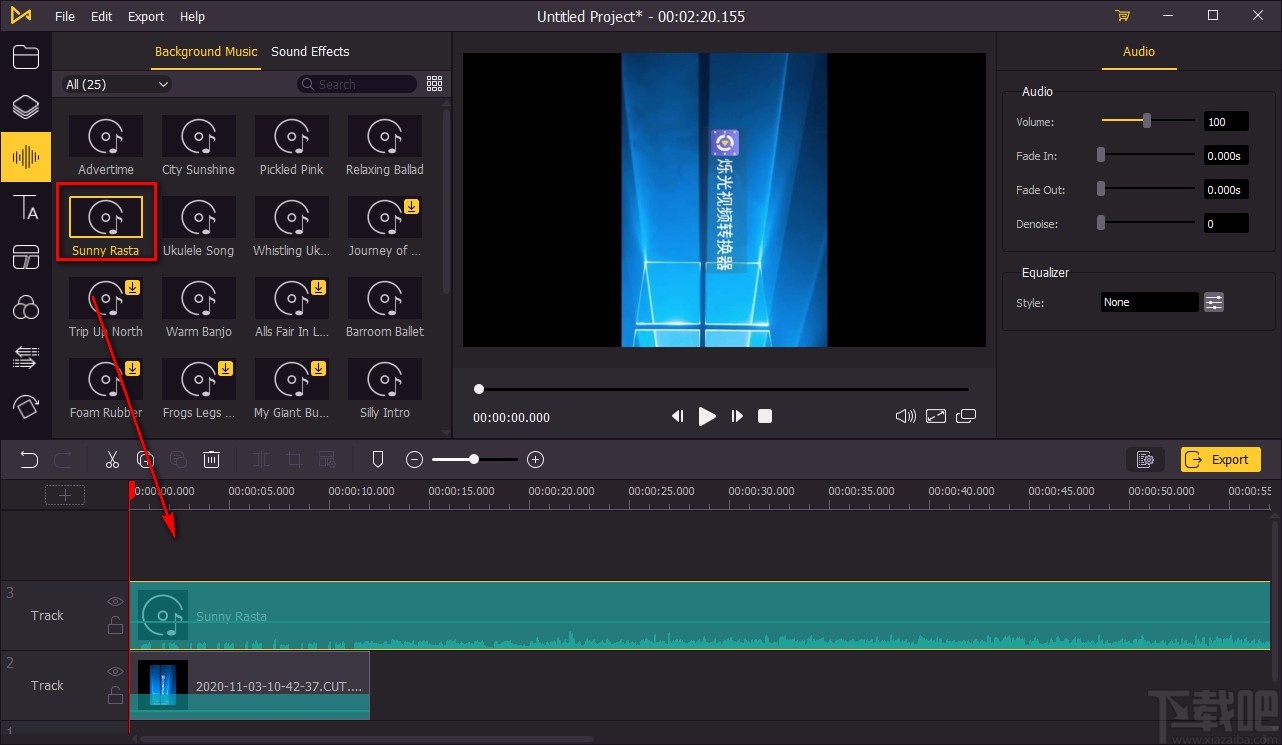Add a marker on the timeline

pyautogui.click(x=378, y=460)
